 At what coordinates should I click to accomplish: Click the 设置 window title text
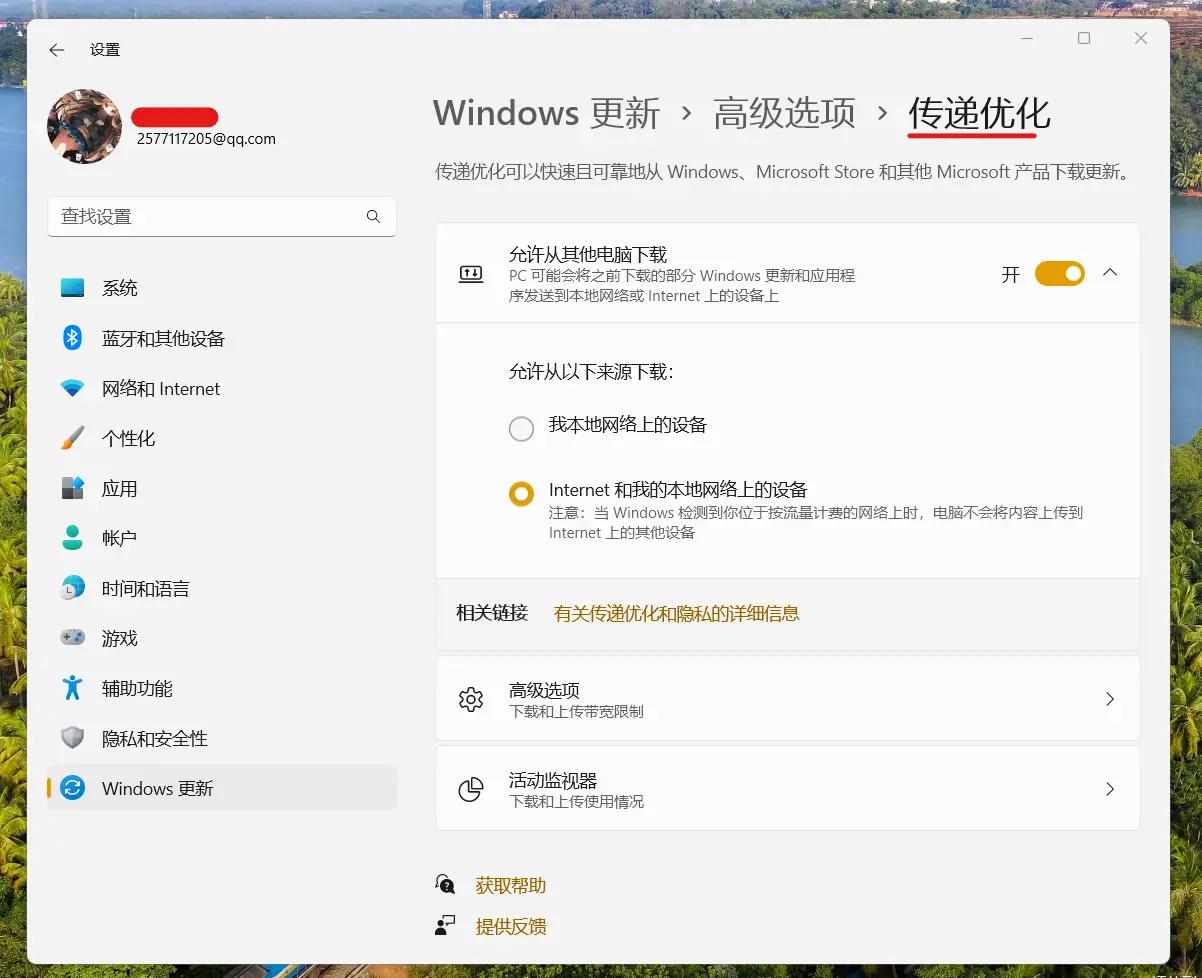point(105,50)
